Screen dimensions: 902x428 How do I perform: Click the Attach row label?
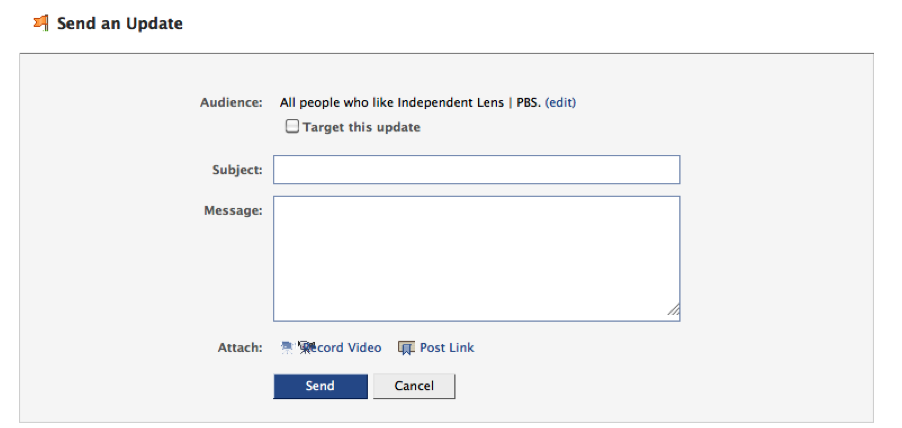240,348
